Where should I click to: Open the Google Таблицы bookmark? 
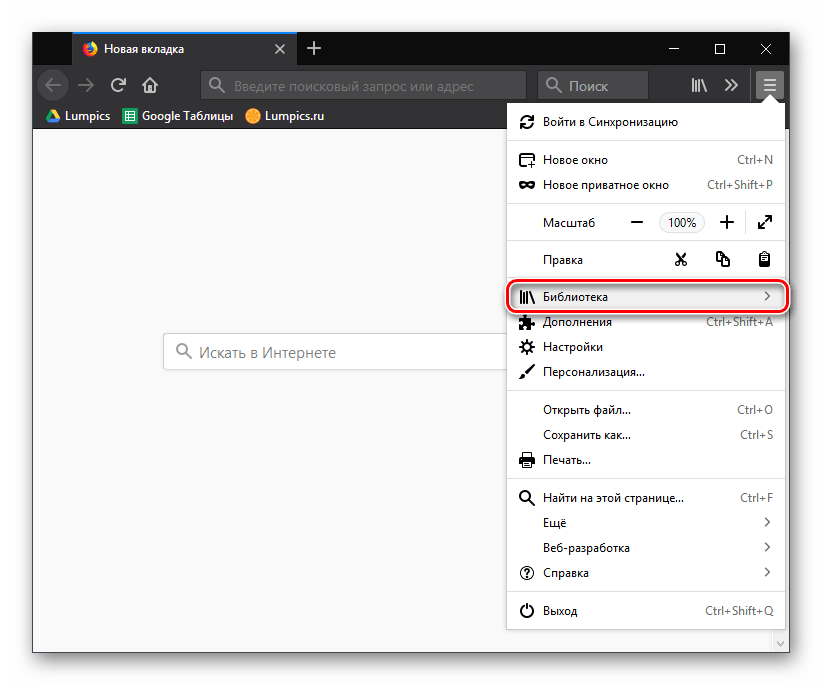[x=178, y=116]
